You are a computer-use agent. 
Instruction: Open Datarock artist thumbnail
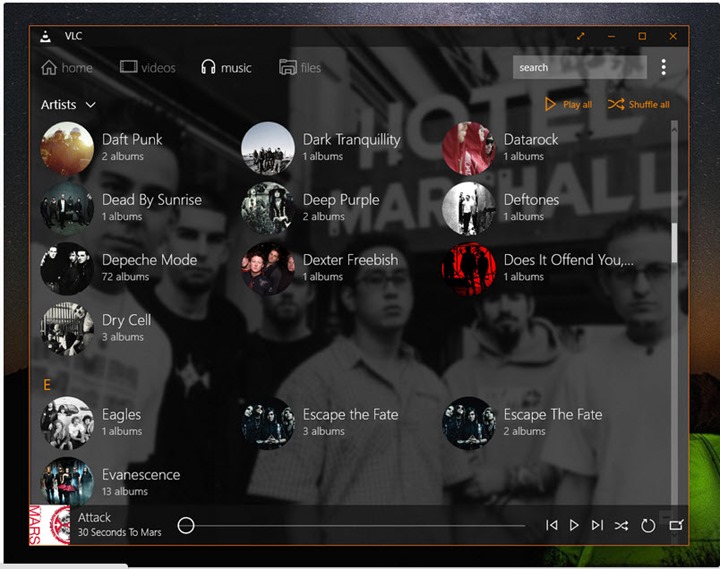[468, 148]
